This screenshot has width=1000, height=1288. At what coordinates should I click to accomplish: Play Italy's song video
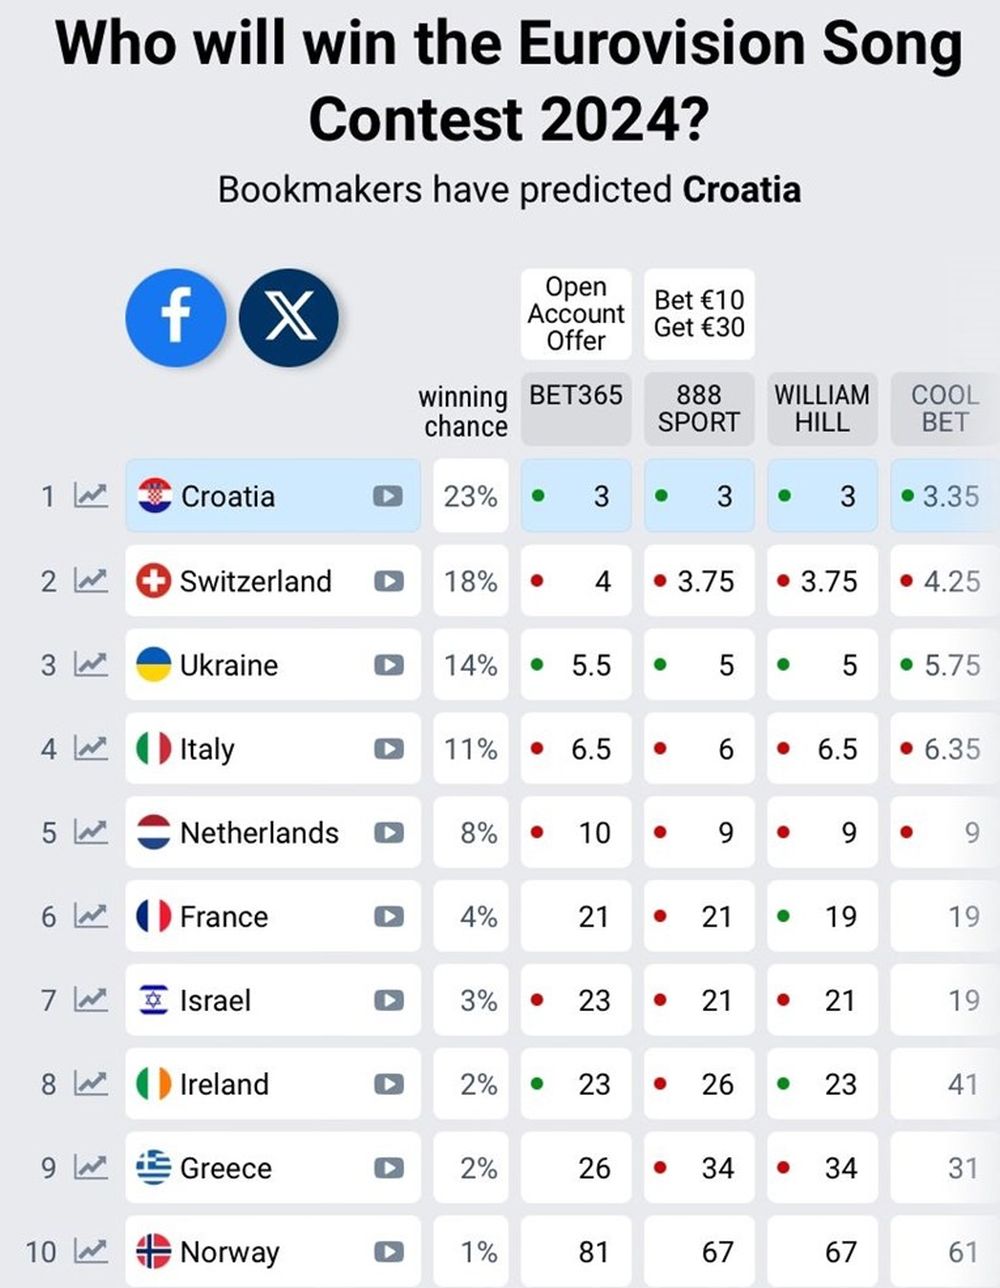tap(388, 749)
